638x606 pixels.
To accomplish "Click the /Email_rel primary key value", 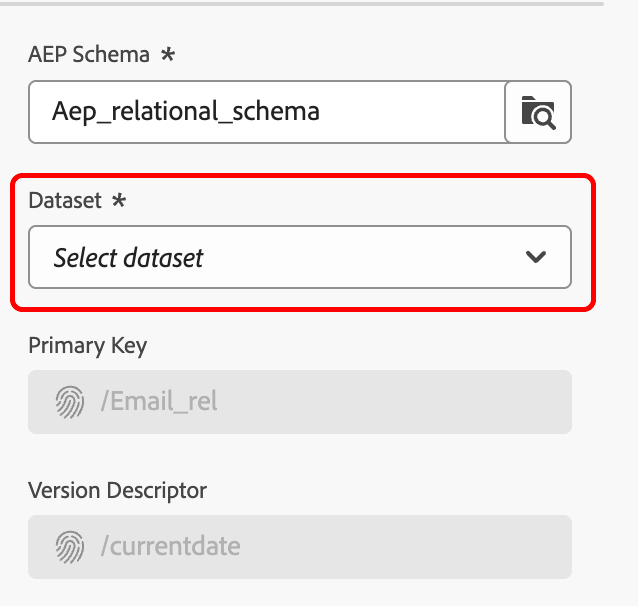I will click(x=159, y=403).
